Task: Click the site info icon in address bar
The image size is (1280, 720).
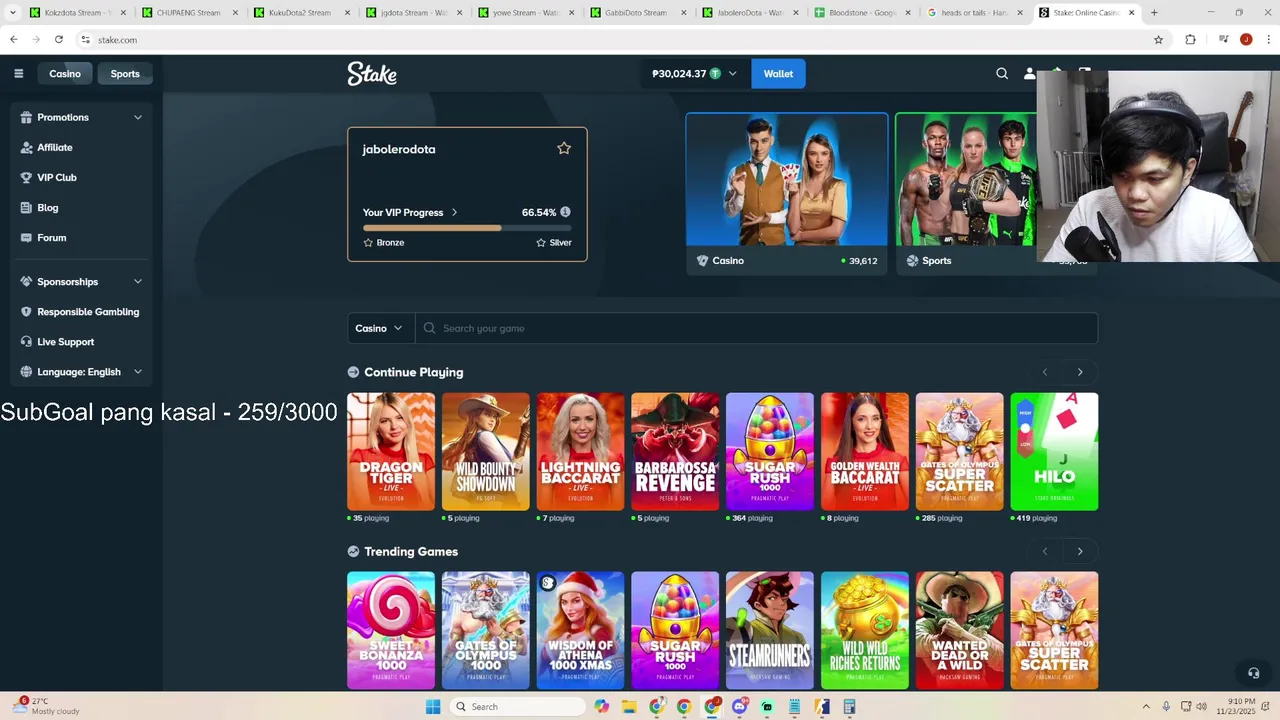Action: click(x=86, y=39)
